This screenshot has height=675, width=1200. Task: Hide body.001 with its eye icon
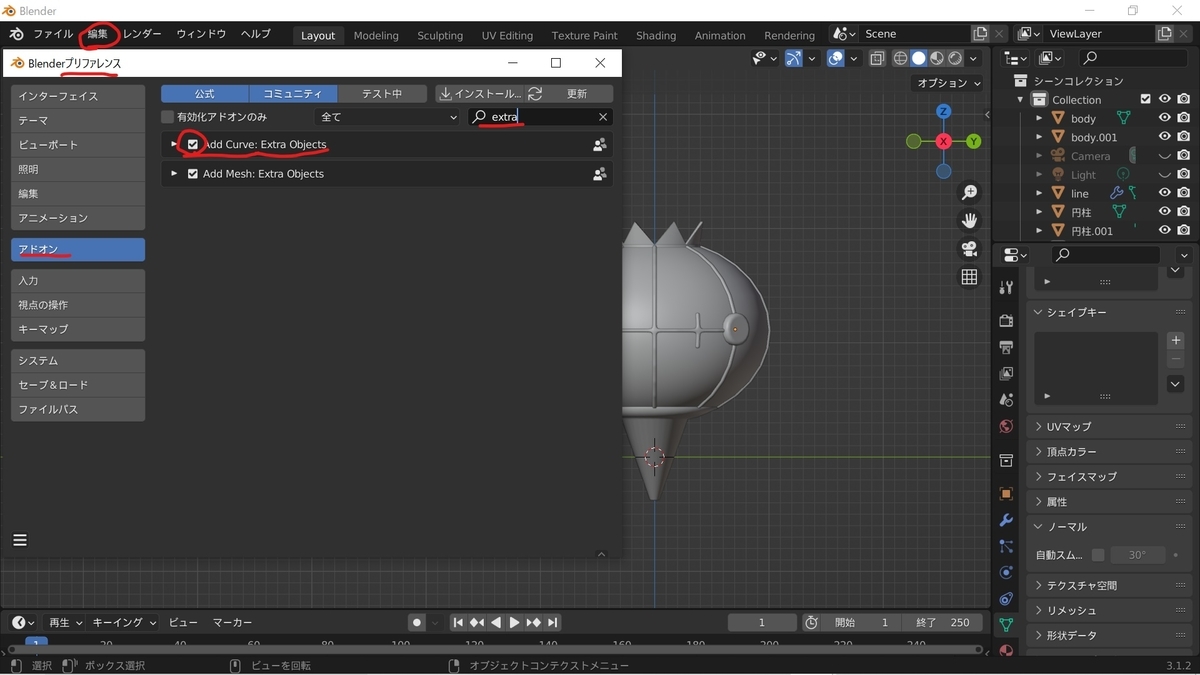coord(1164,137)
